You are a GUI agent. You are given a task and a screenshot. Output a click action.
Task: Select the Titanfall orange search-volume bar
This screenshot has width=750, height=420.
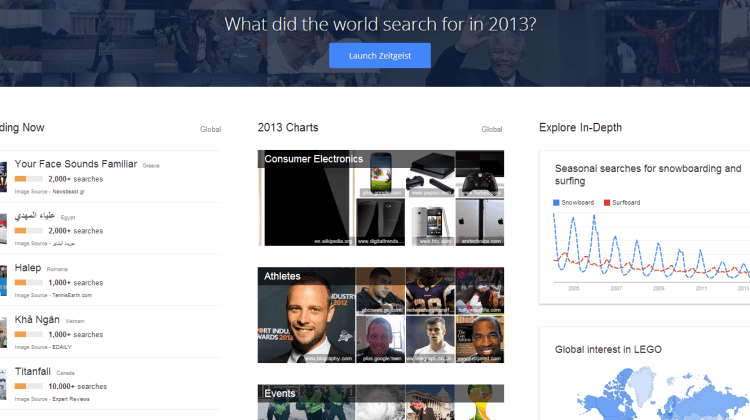(x=28, y=386)
